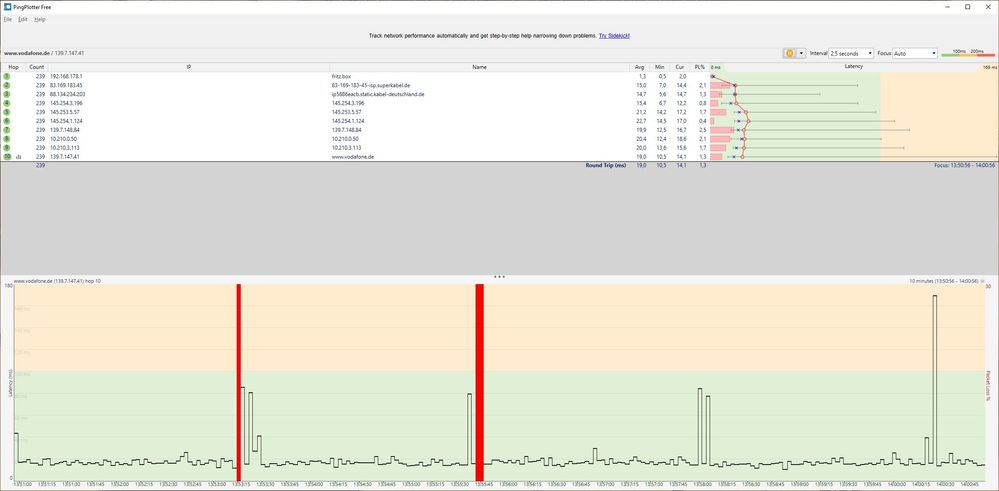Click the first red packet-loss bar near 13:53:15
Screen dimensions: 999x491
click(x=239, y=382)
